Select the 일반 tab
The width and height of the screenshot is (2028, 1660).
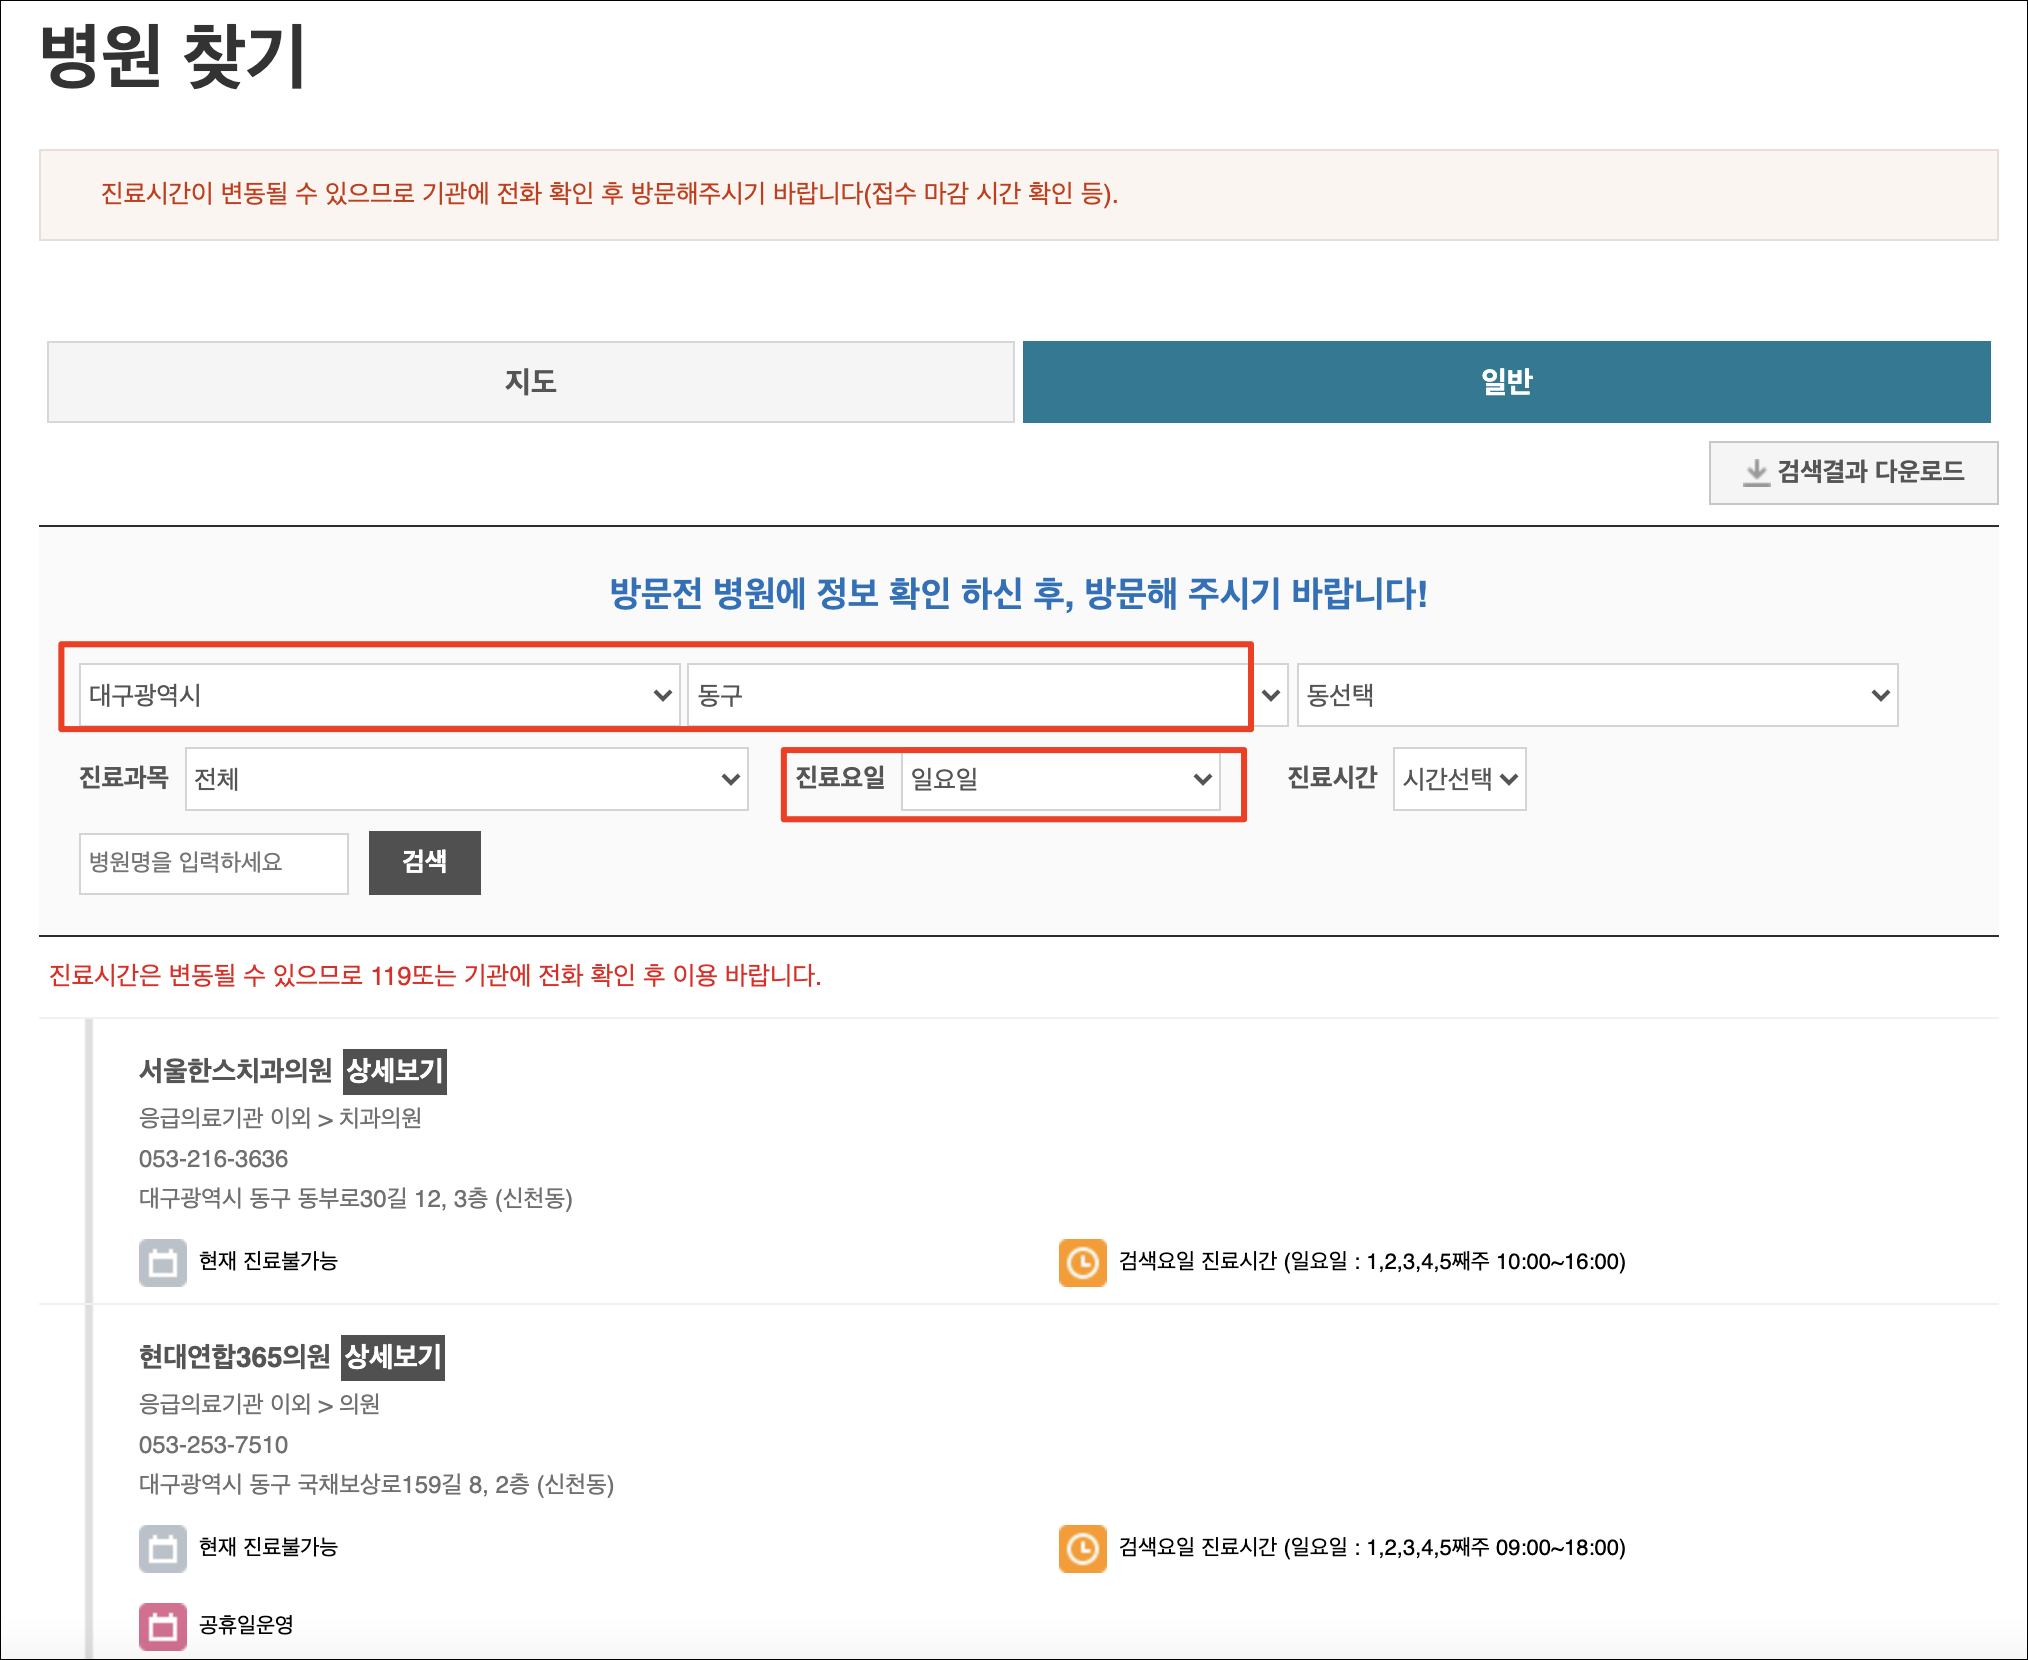(1506, 382)
